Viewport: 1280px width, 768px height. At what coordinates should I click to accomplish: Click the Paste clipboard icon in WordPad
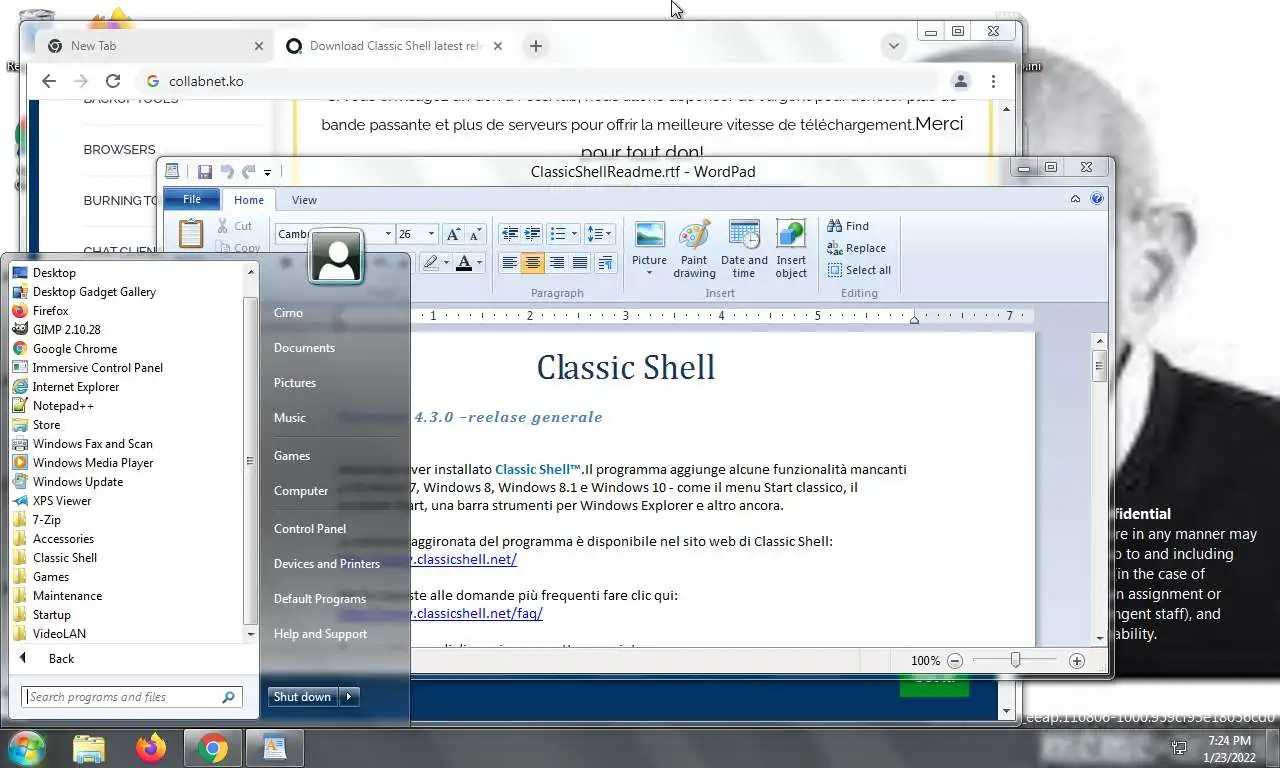[x=191, y=233]
